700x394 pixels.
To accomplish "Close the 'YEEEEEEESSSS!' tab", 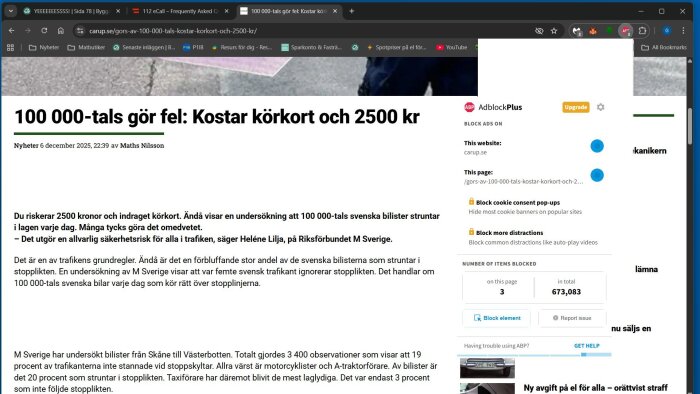I will 118,11.
